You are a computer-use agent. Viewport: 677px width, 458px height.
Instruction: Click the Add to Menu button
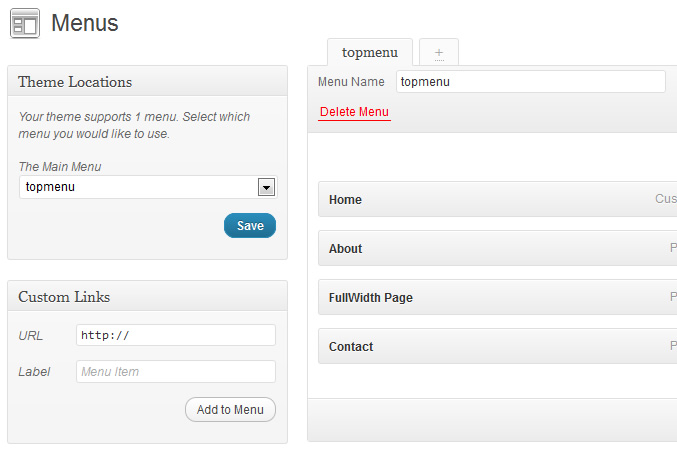click(x=230, y=409)
